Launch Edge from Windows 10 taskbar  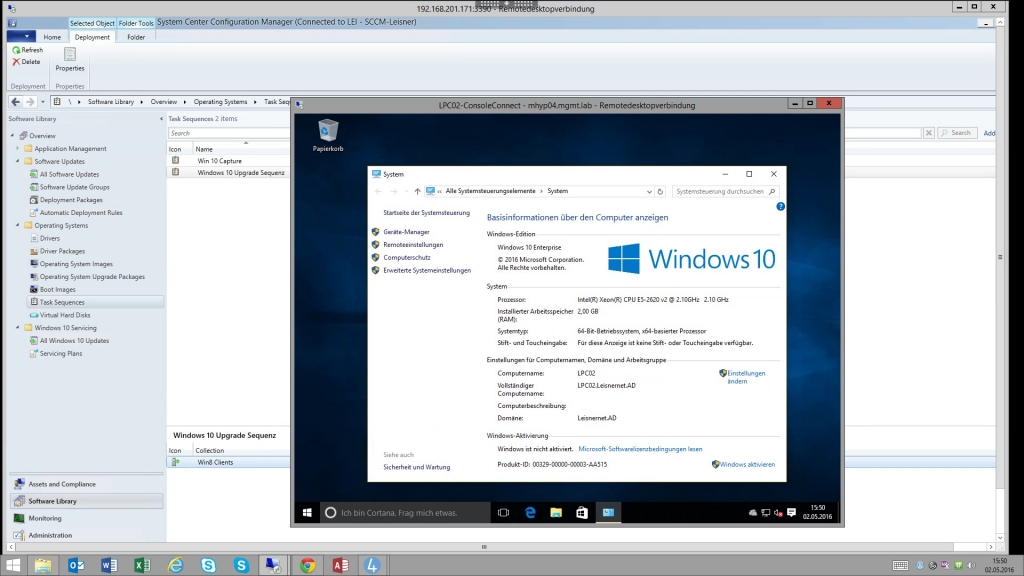coord(530,513)
